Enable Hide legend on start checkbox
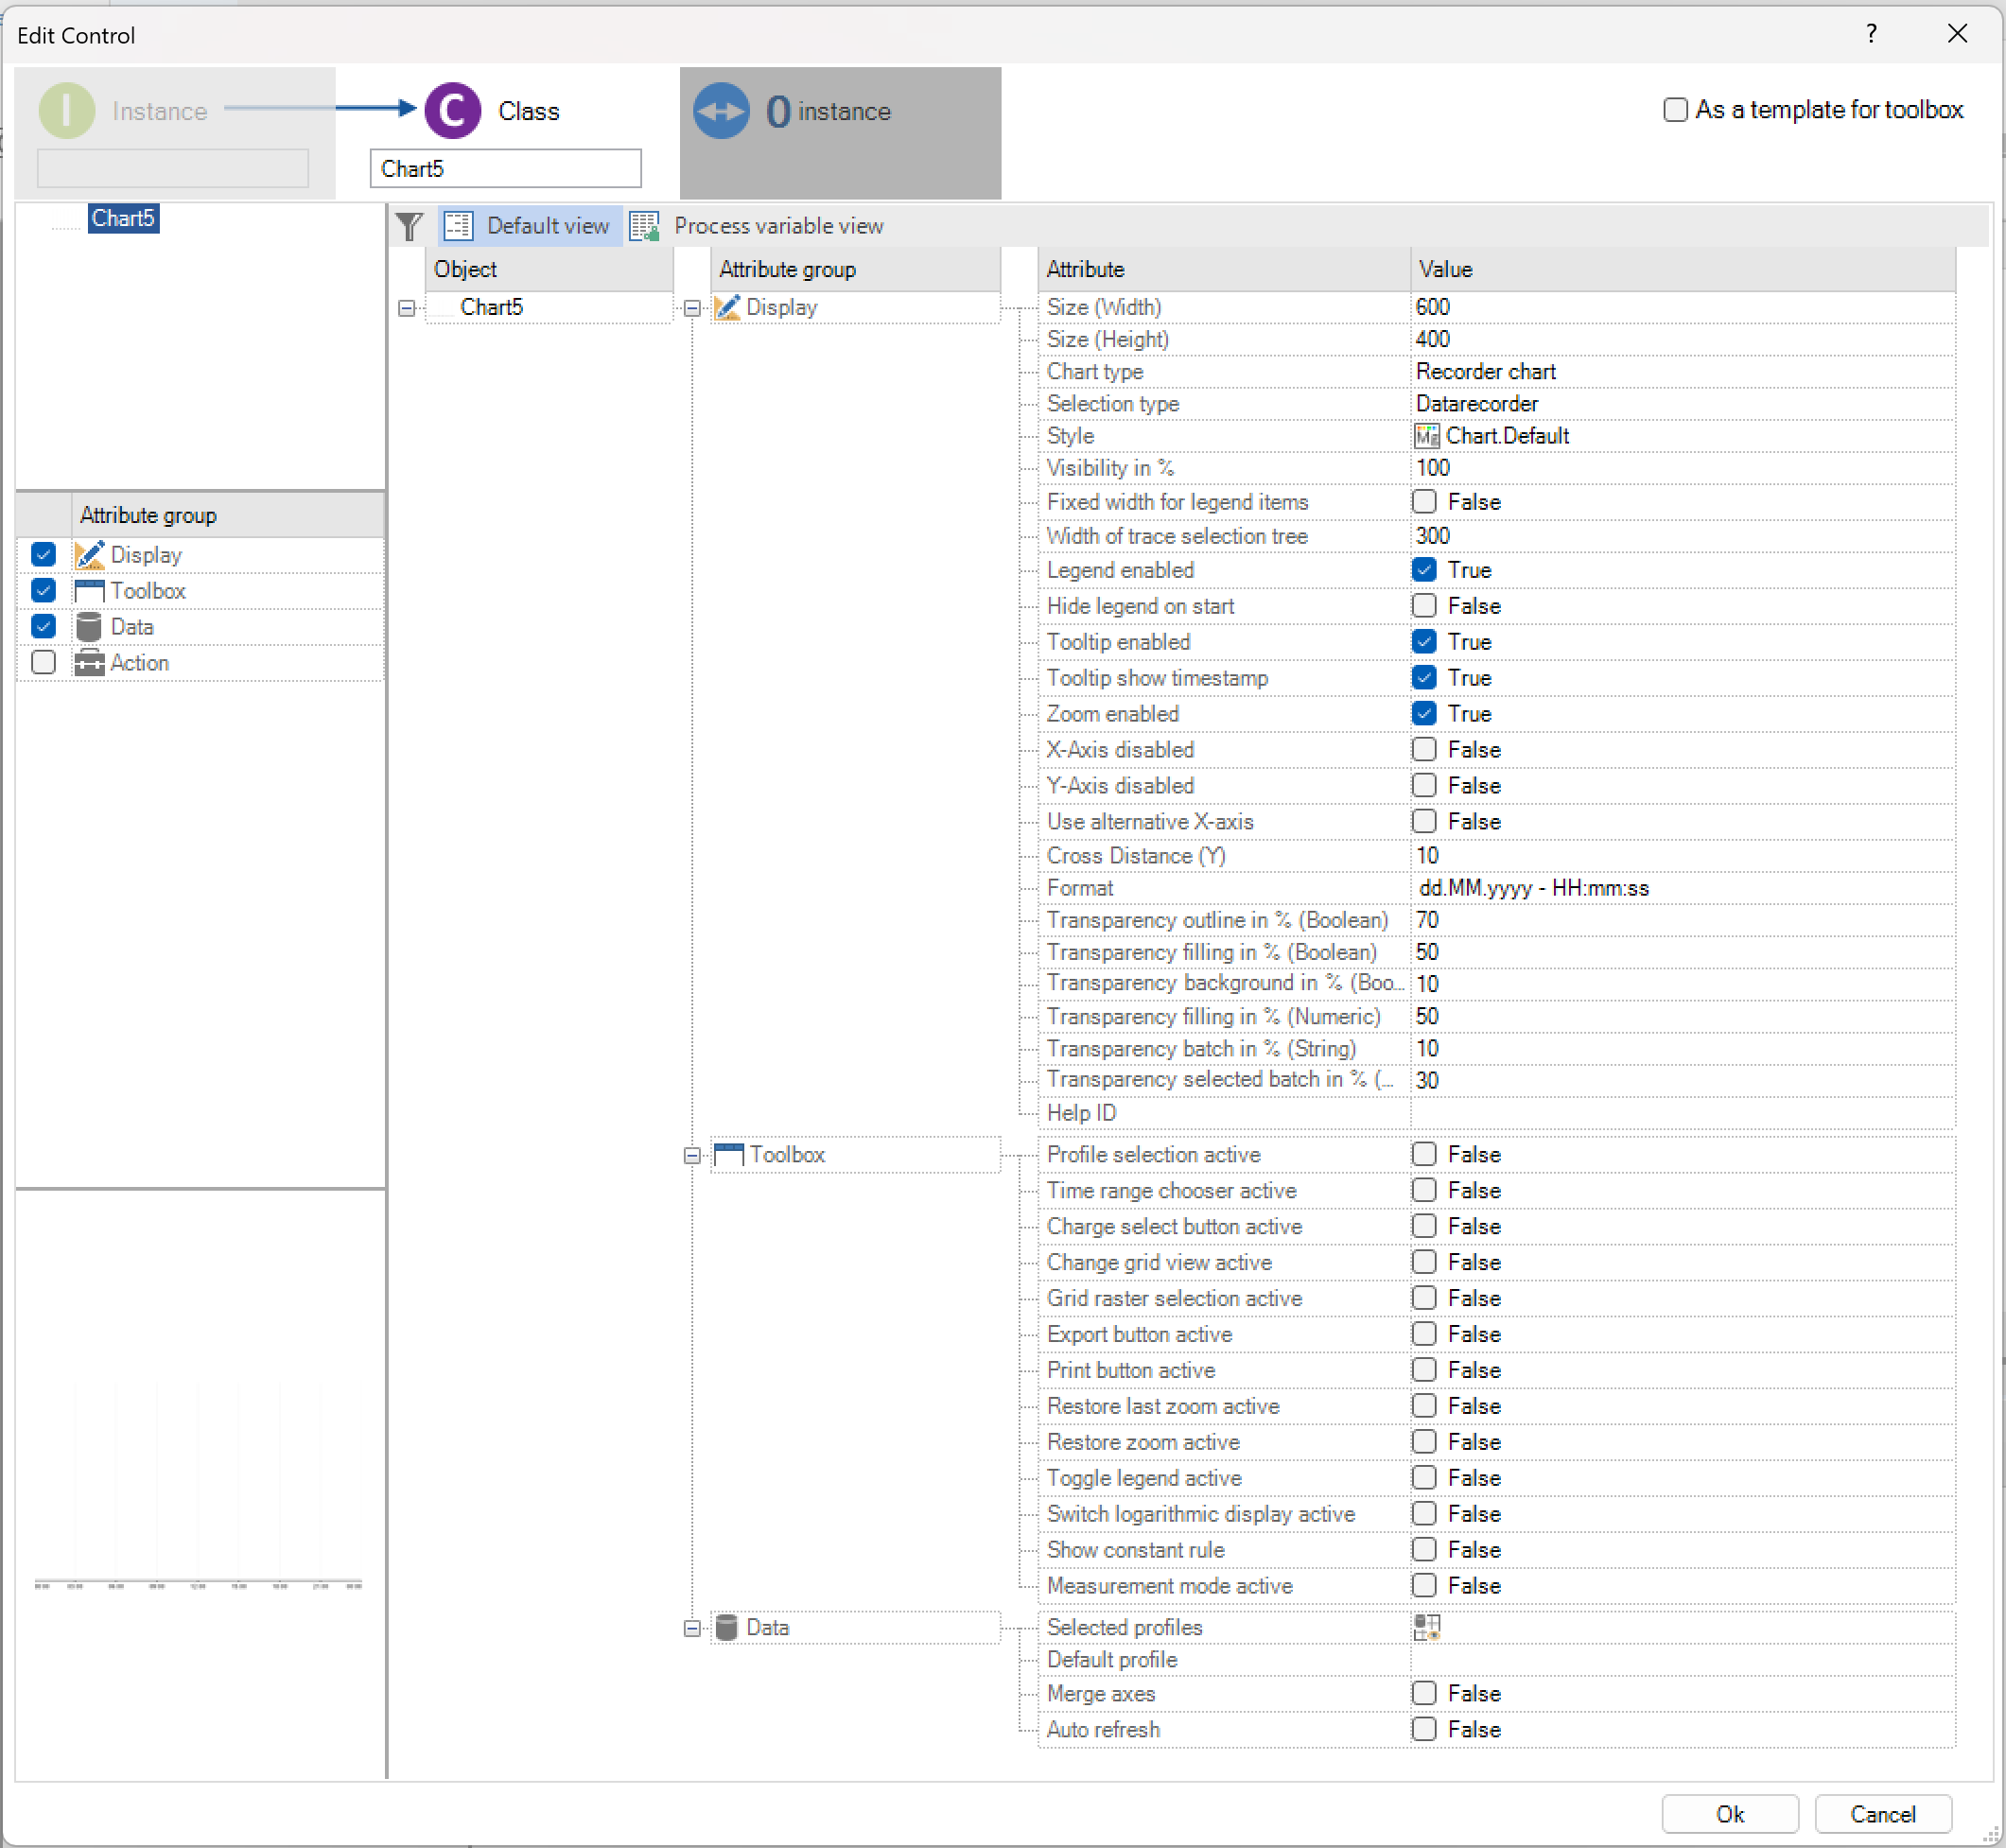Image resolution: width=2006 pixels, height=1848 pixels. pyautogui.click(x=1424, y=606)
